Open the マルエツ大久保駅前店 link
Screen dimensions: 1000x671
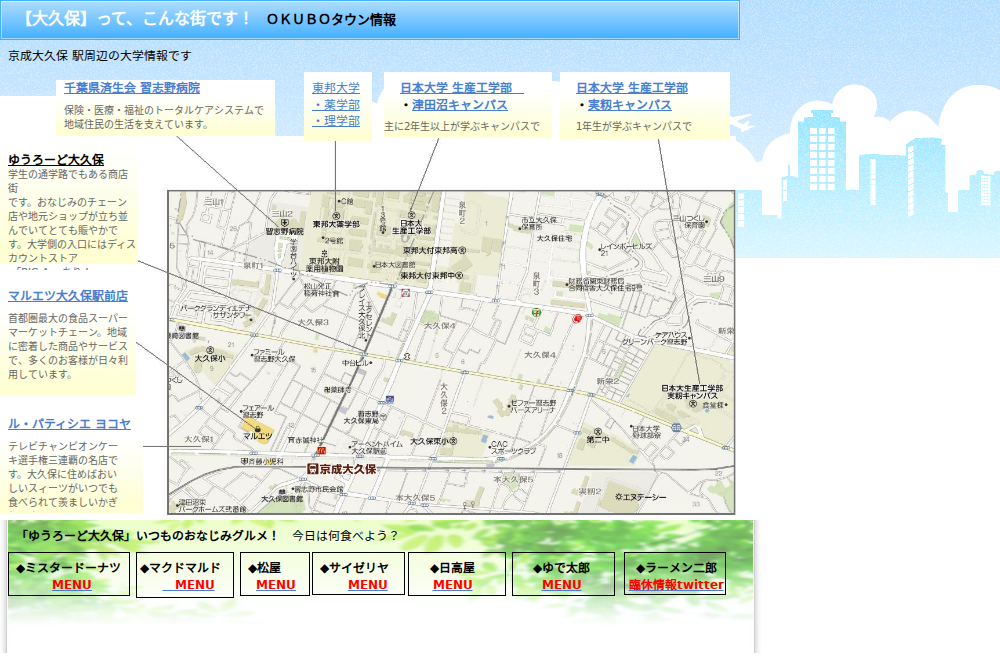(x=68, y=296)
